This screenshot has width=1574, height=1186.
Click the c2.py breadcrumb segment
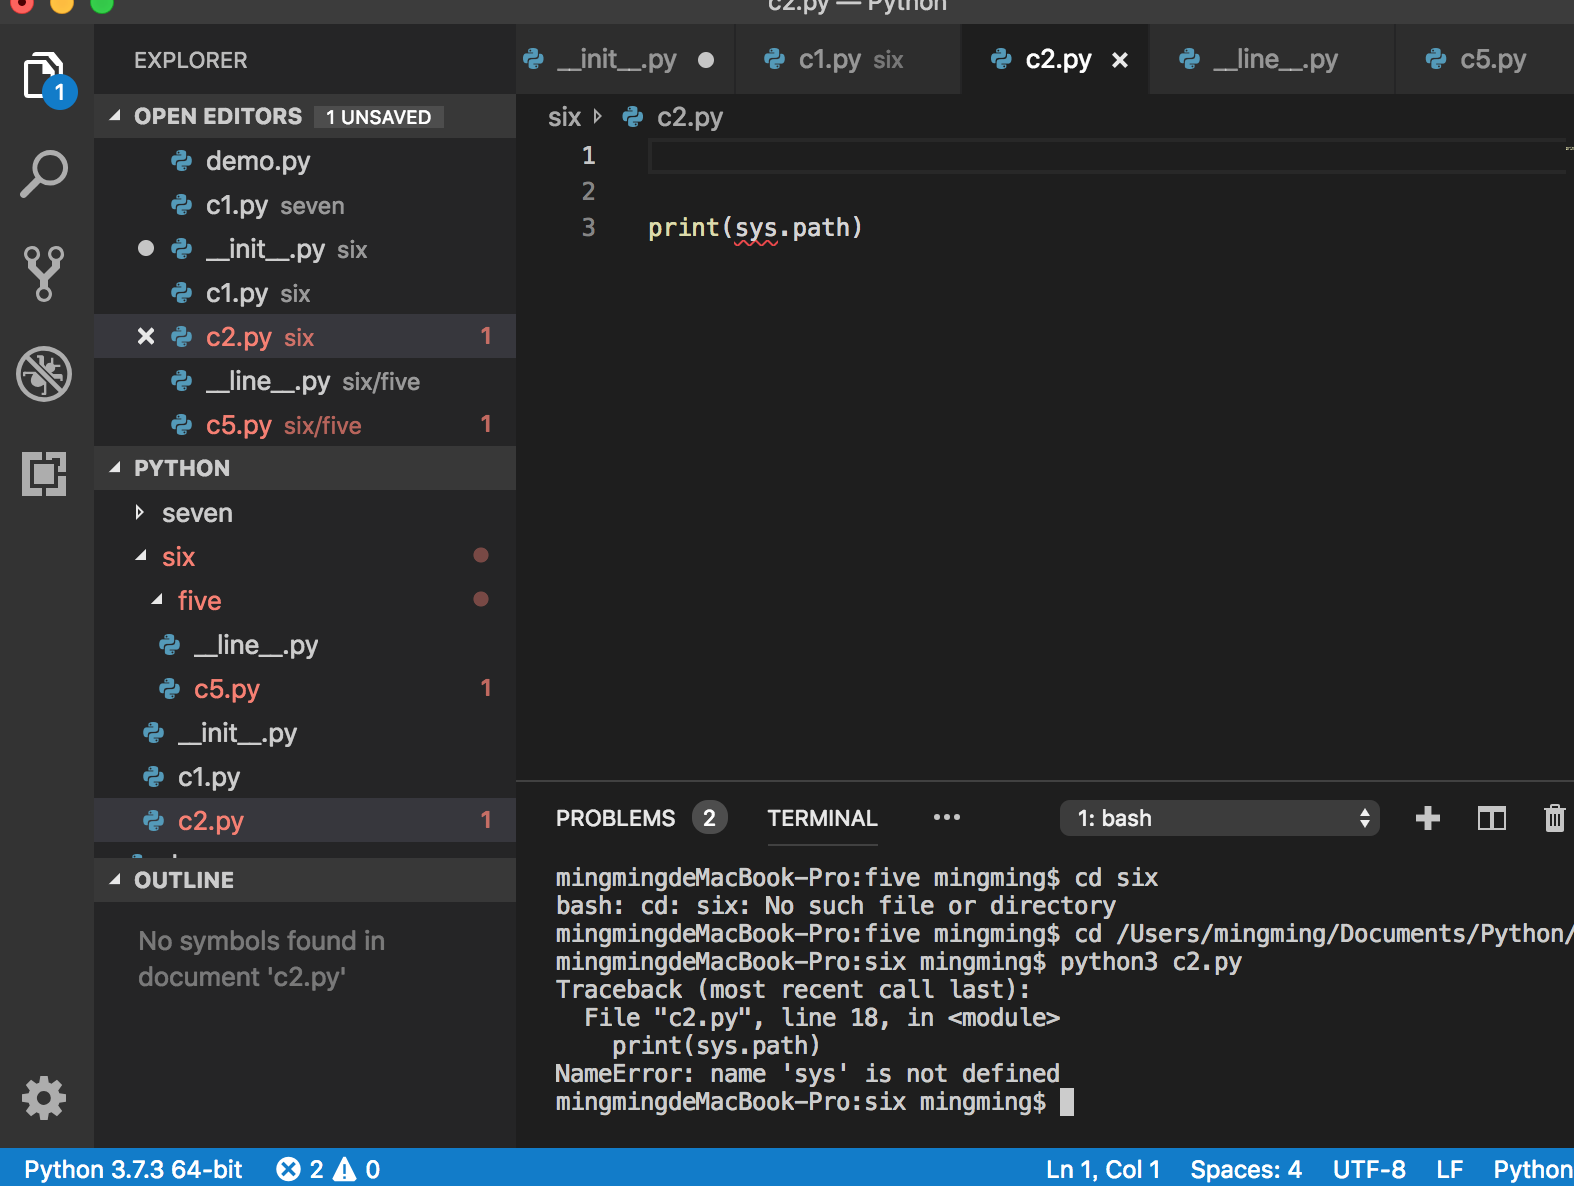tap(690, 117)
